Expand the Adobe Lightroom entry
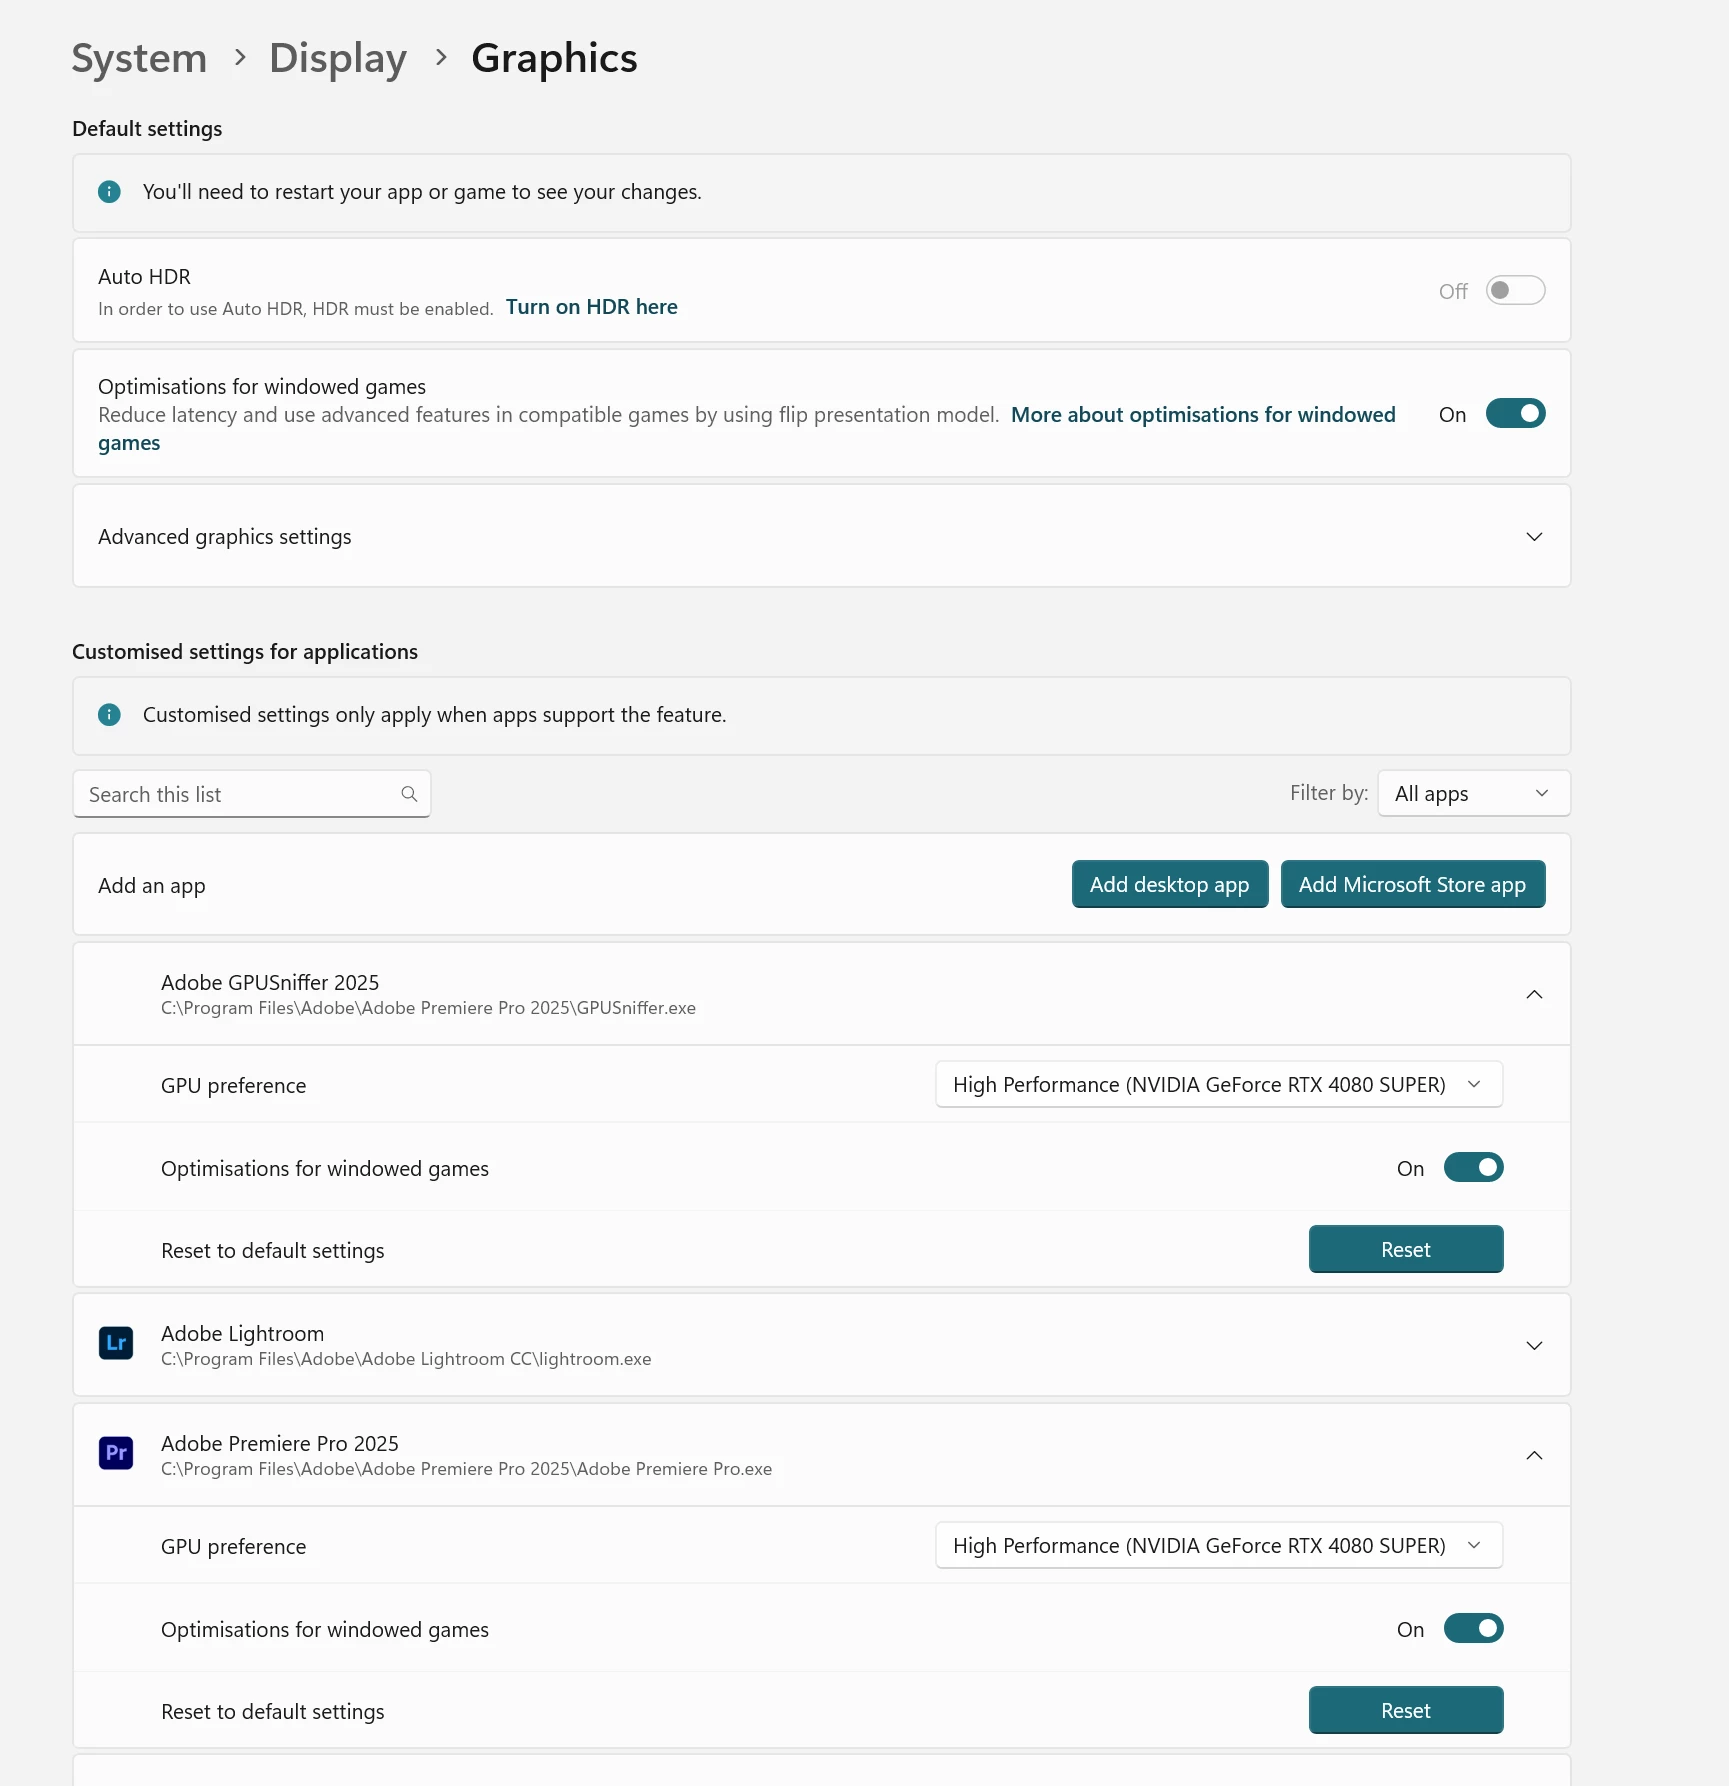Viewport: 1729px width, 1786px height. pyautogui.click(x=1534, y=1346)
